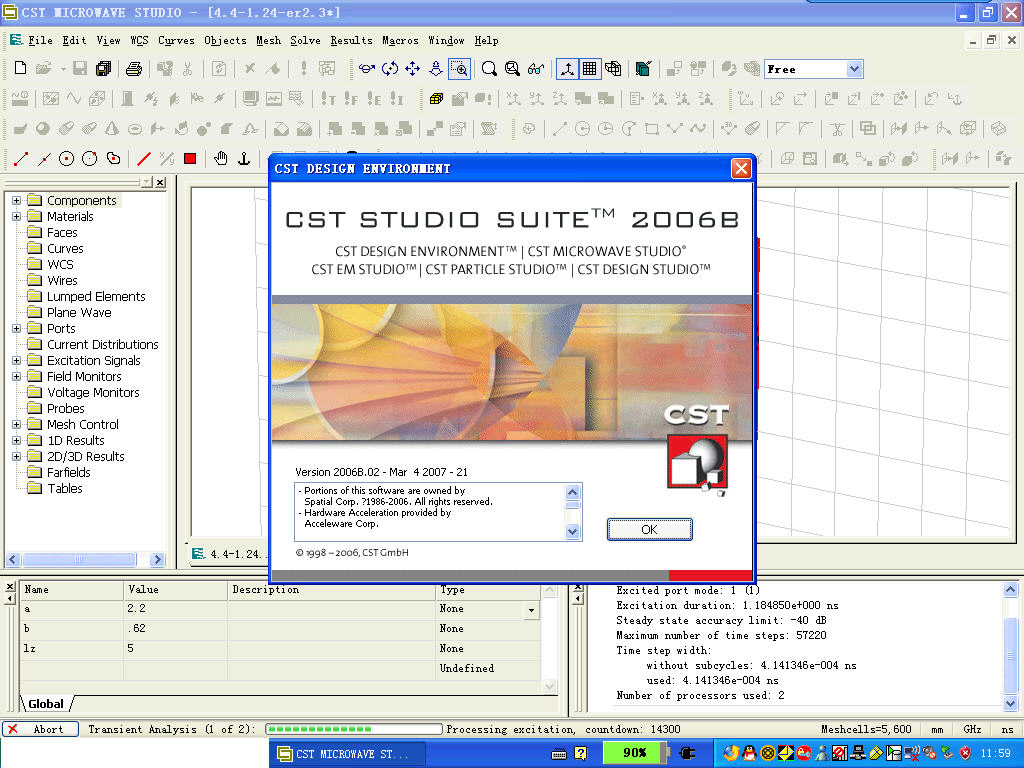This screenshot has height=768, width=1024.
Task: Click the glasses view options icon
Action: pyautogui.click(x=536, y=69)
